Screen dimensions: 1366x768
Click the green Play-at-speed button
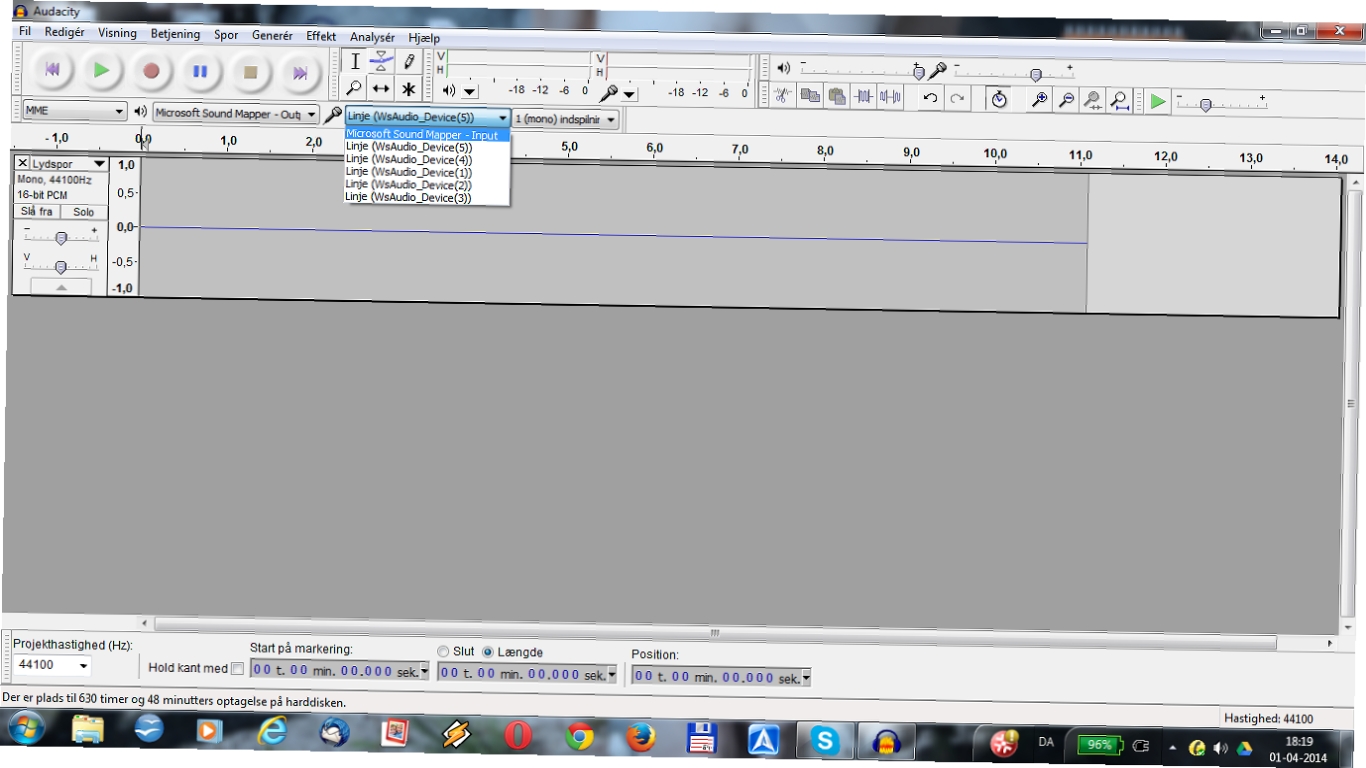click(x=1158, y=101)
